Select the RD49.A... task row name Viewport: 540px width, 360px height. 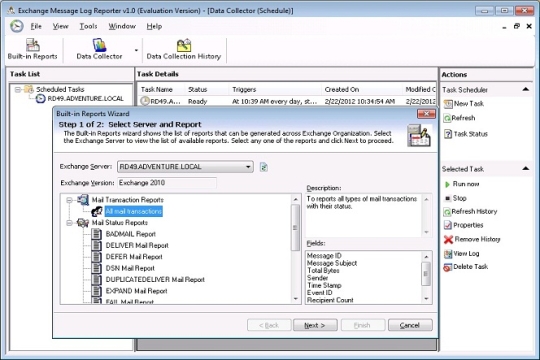pos(165,101)
